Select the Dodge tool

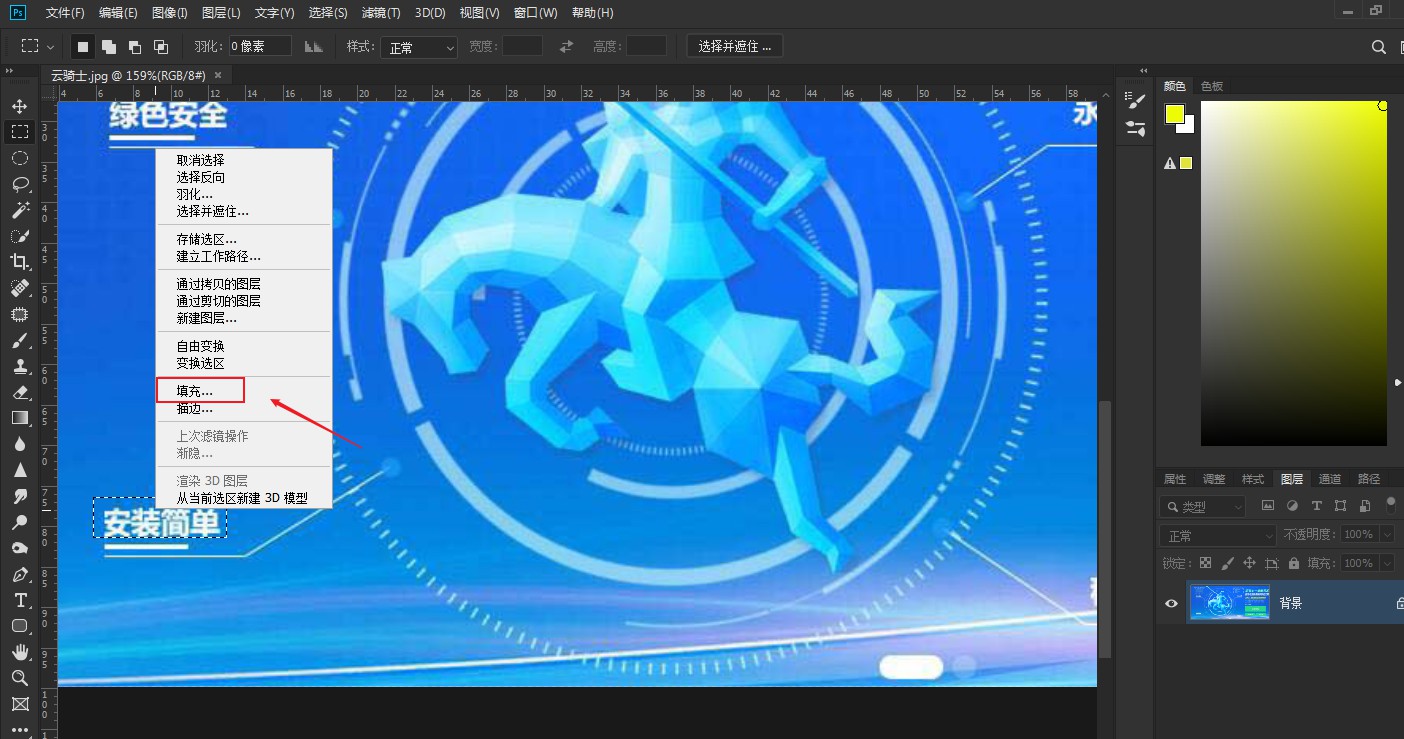click(19, 522)
